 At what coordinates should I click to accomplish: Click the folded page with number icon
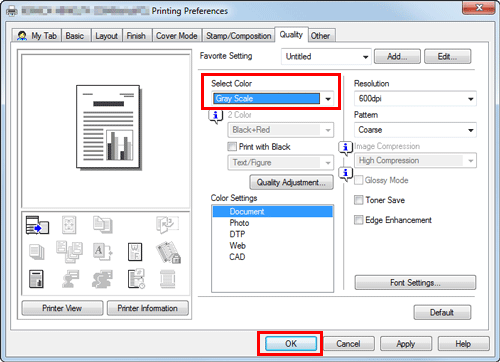pyautogui.click(x=167, y=224)
